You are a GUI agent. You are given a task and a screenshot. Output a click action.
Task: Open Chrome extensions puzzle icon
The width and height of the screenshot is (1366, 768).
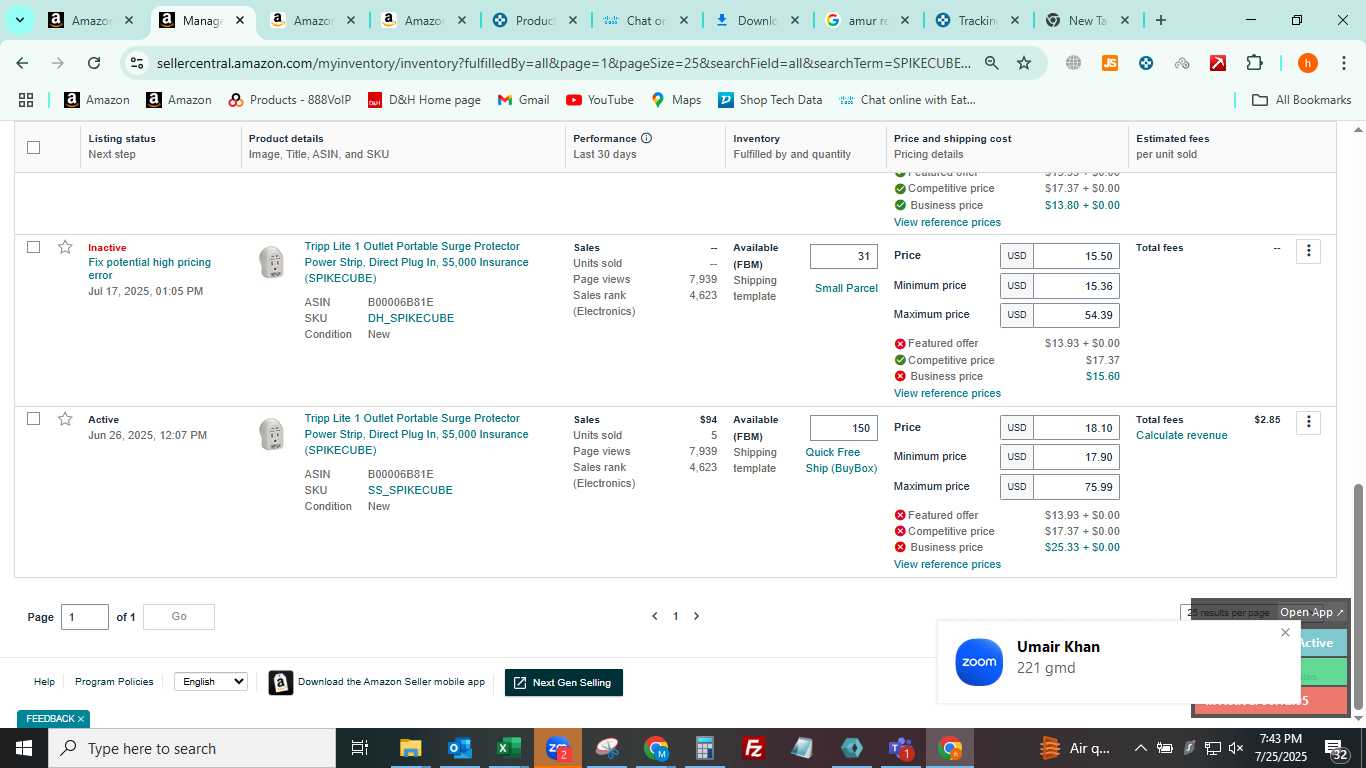point(1254,63)
